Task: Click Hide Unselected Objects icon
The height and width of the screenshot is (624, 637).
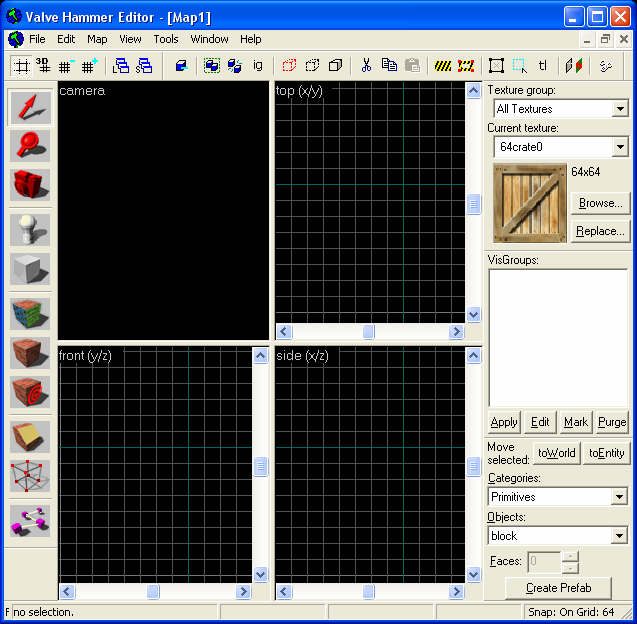Action: (x=312, y=66)
